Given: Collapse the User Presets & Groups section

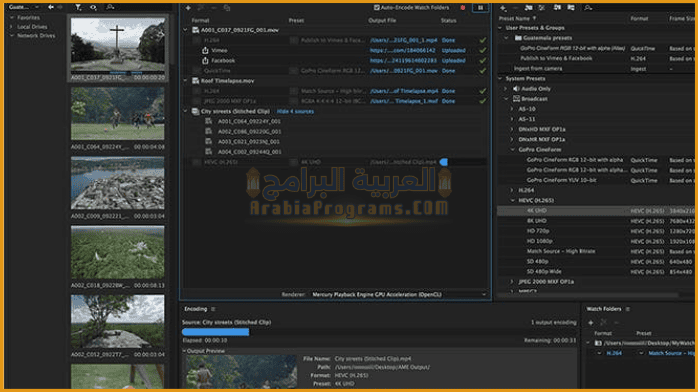Looking at the screenshot, I should pyautogui.click(x=500, y=28).
